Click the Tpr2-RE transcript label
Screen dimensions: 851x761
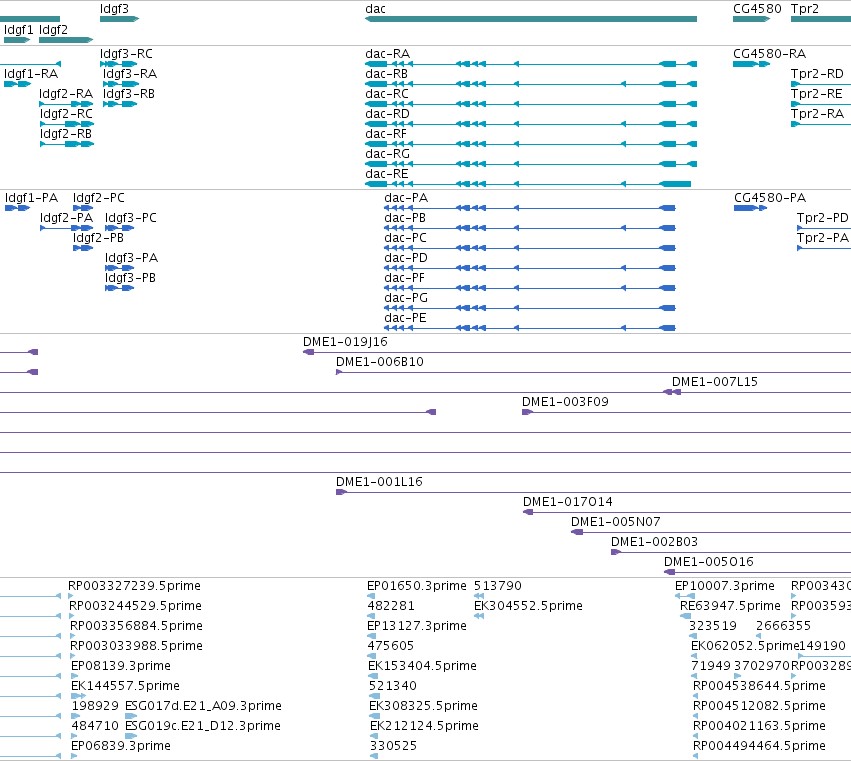tap(817, 94)
